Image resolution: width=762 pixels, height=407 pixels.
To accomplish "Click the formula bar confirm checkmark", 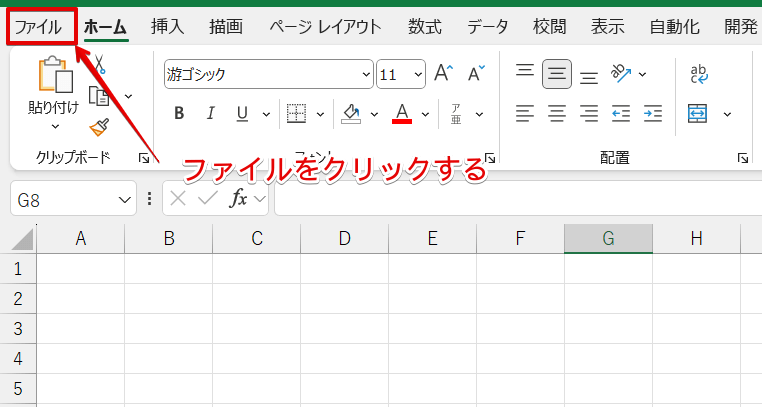I will click(208, 198).
